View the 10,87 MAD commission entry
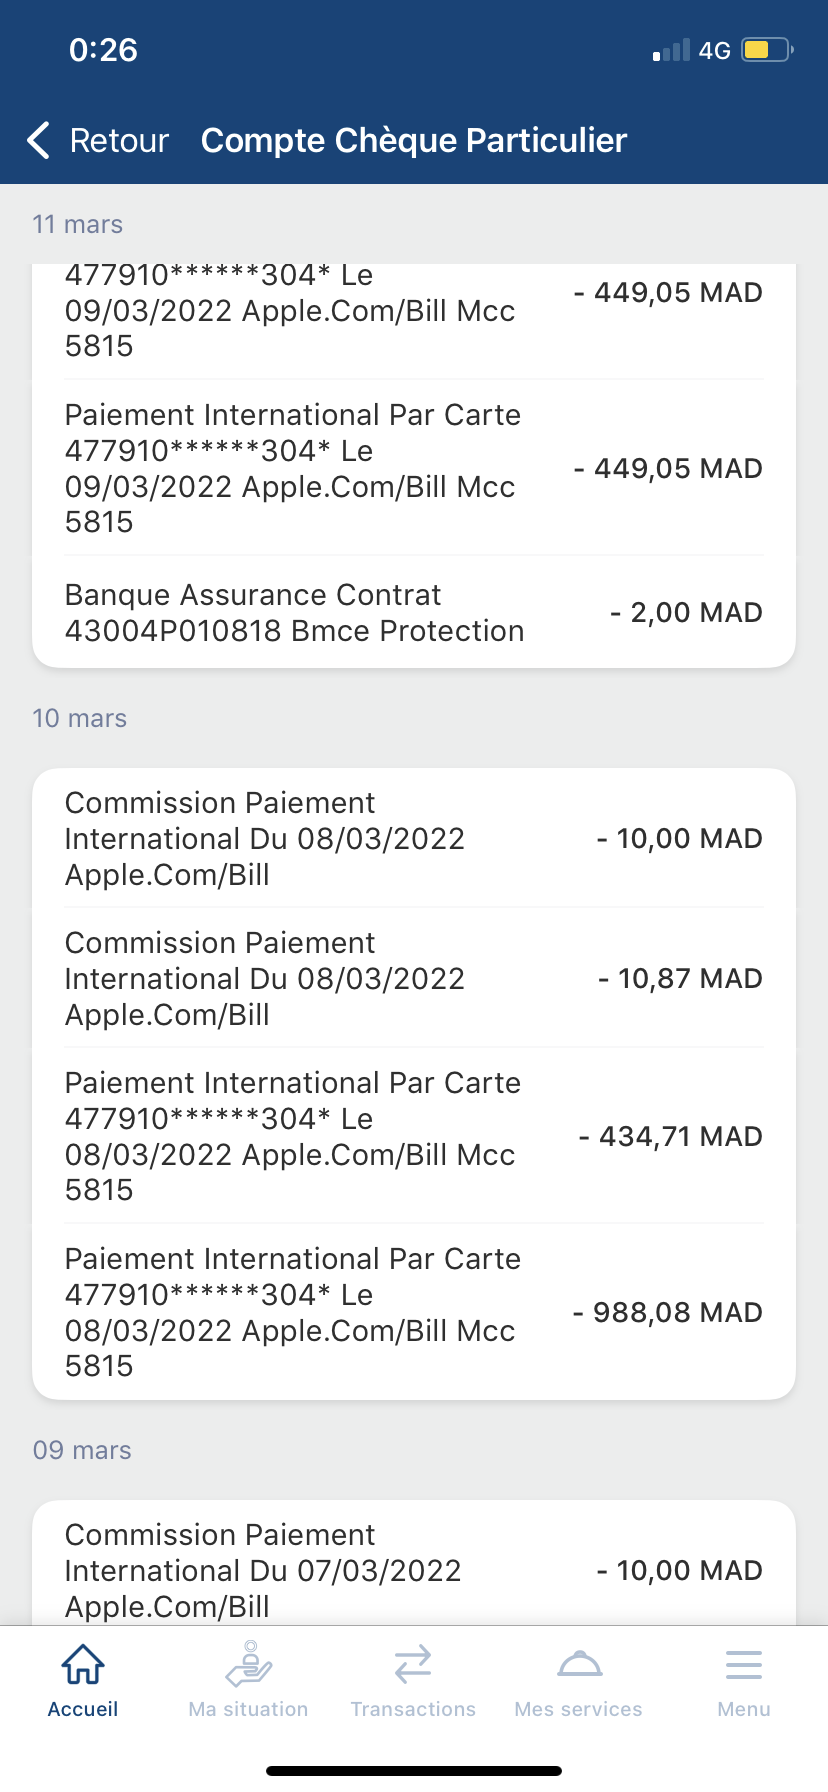828x1792 pixels. (x=414, y=978)
